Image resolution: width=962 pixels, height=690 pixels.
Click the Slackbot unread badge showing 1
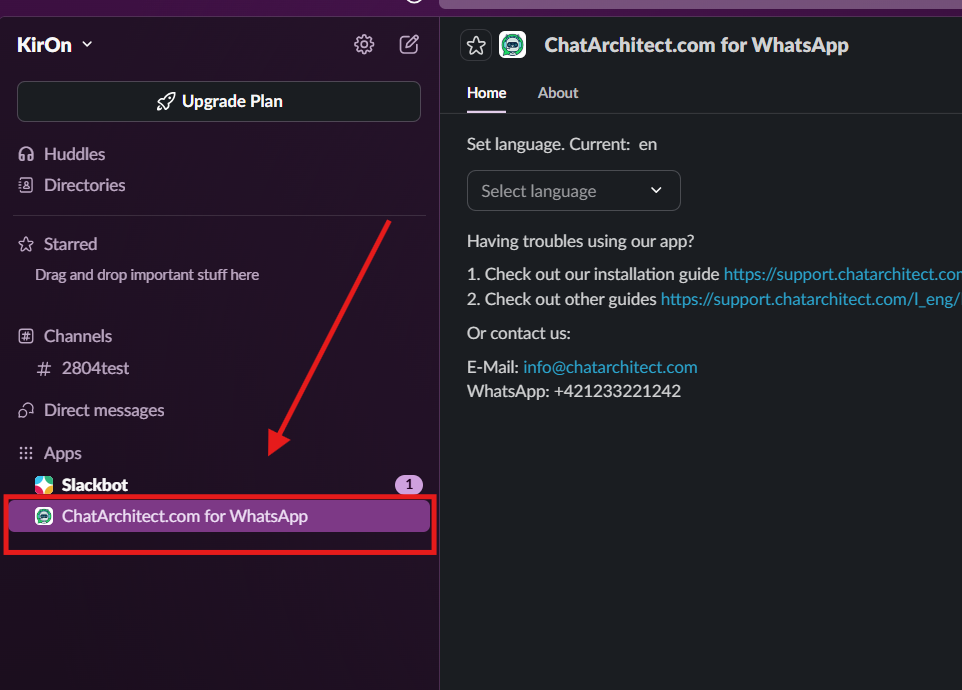click(x=409, y=485)
